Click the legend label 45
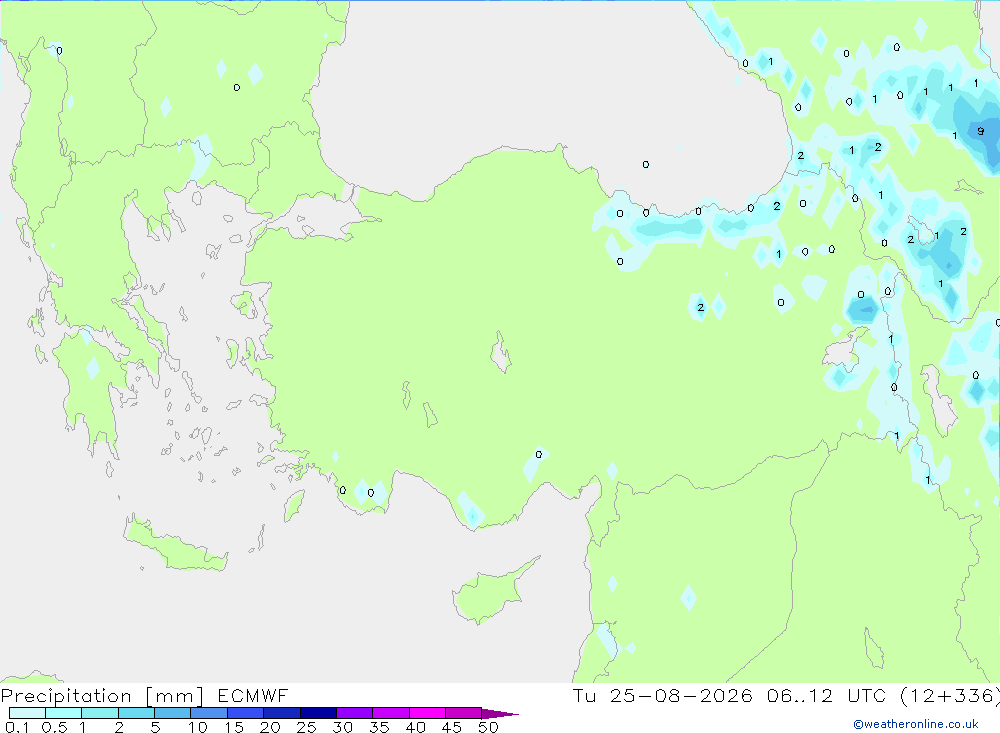The image size is (1000, 733). tap(452, 727)
